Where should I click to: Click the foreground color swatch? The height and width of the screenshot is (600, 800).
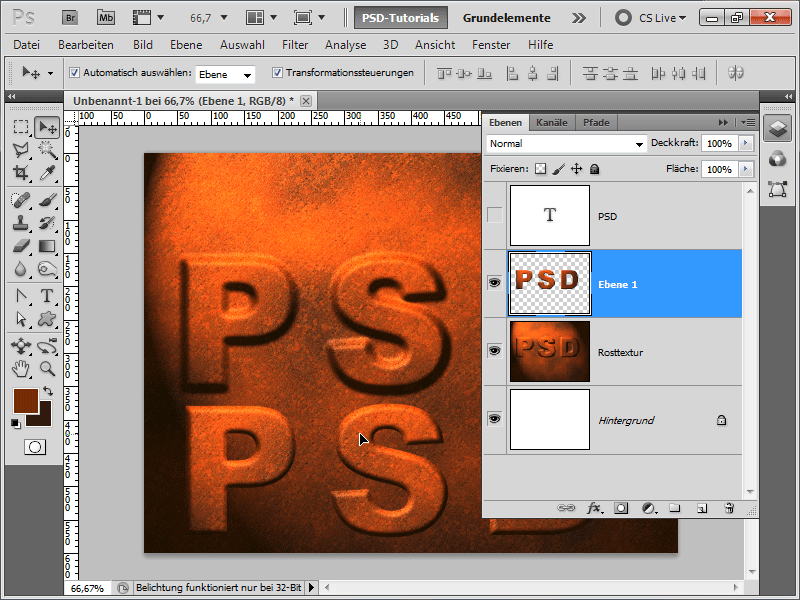25,401
